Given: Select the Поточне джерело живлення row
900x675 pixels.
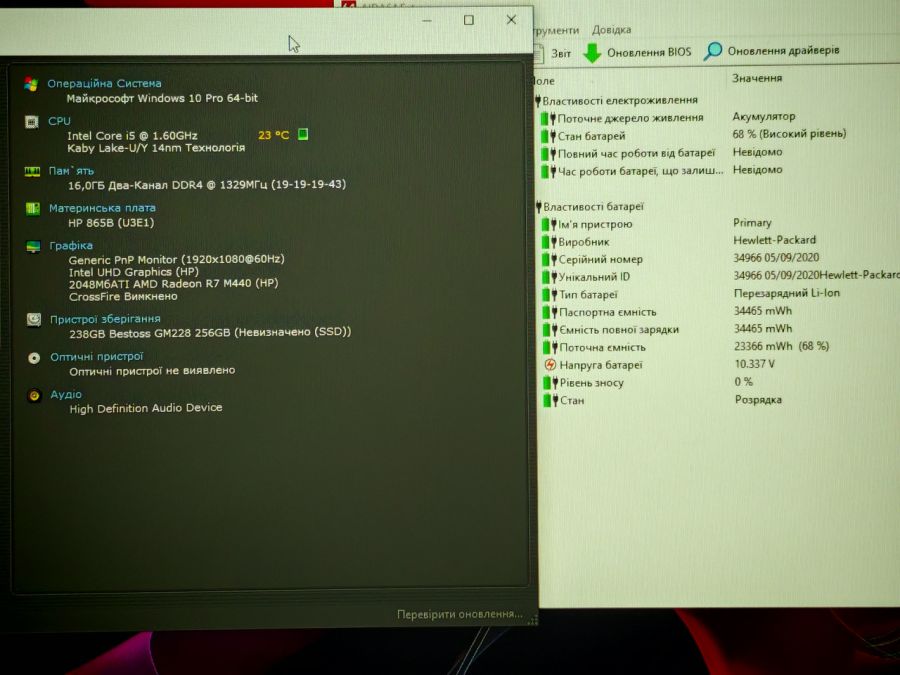Looking at the screenshot, I should (x=668, y=118).
